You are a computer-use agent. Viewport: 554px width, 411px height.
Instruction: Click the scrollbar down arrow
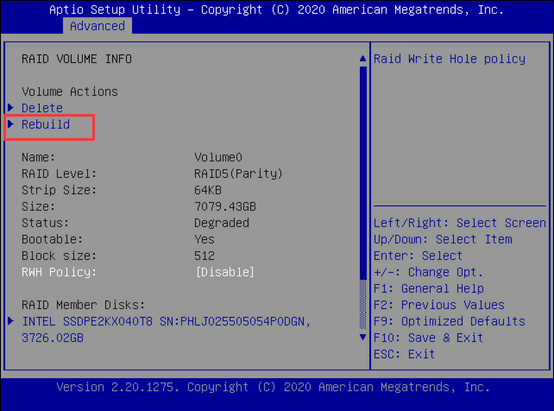(x=363, y=337)
